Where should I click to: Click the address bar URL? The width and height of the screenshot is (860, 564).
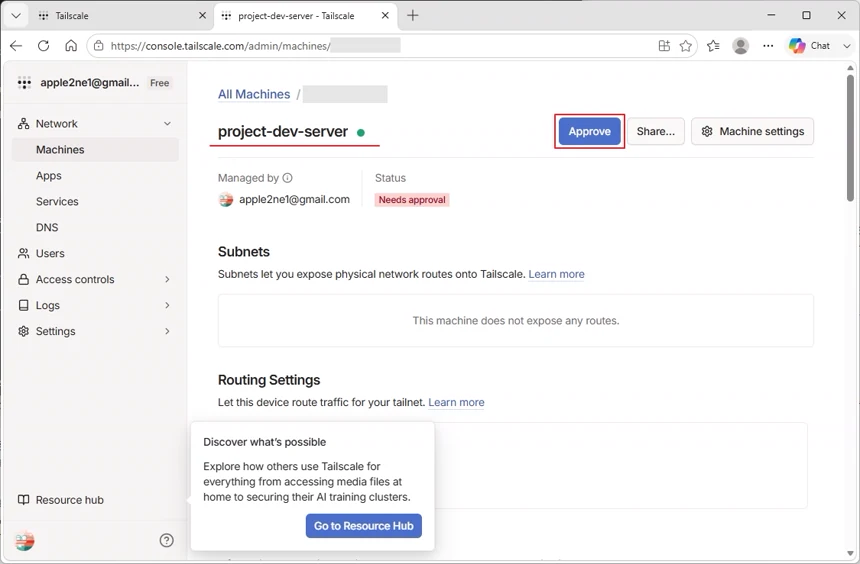(x=220, y=46)
